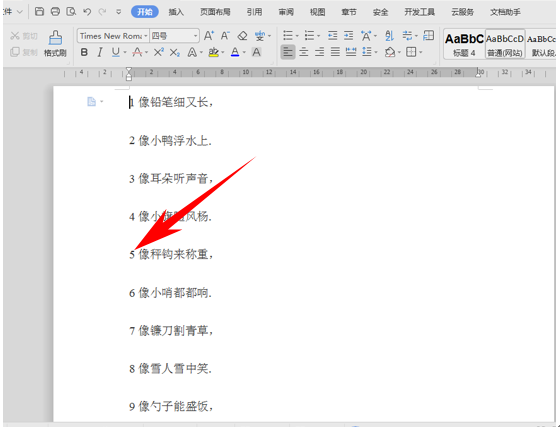560x427 pixels.
Task: Click the Print icon
Action: pyautogui.click(x=55, y=12)
